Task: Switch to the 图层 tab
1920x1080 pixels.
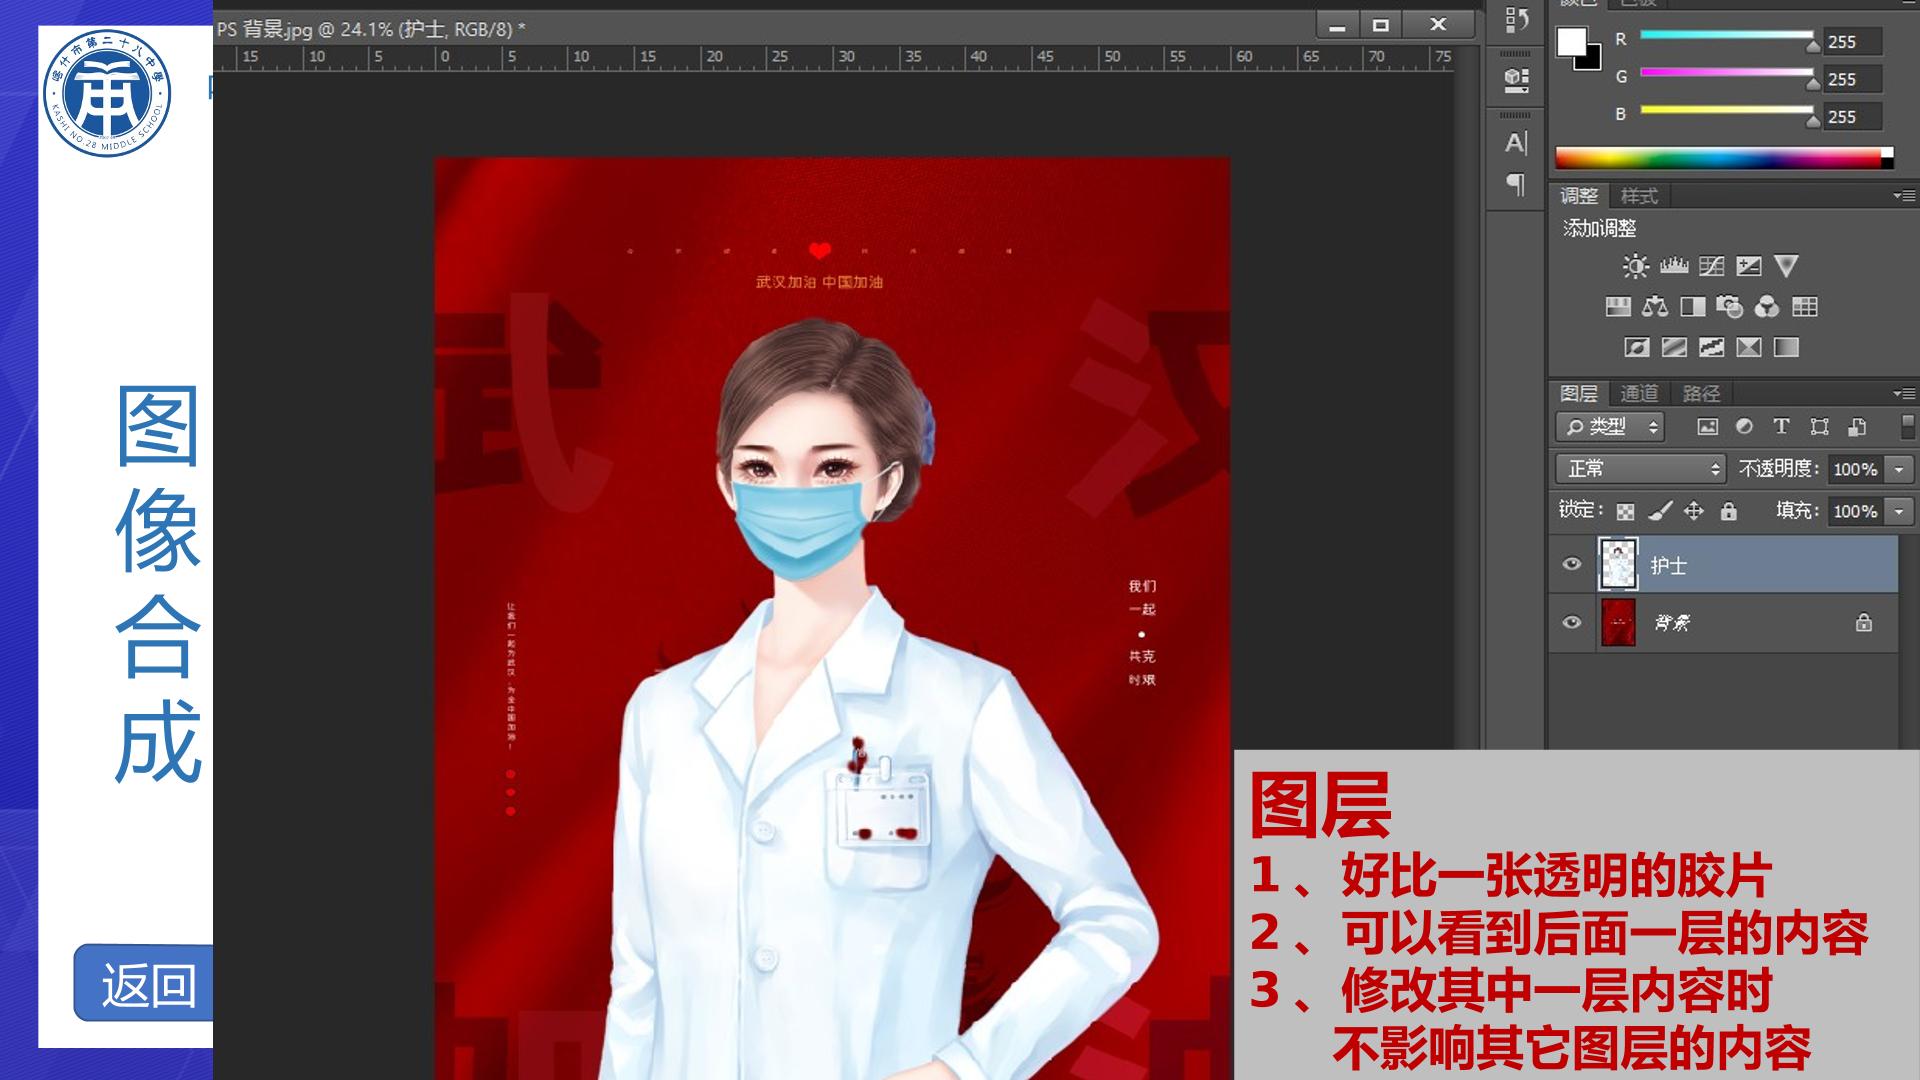Action: pos(1579,394)
